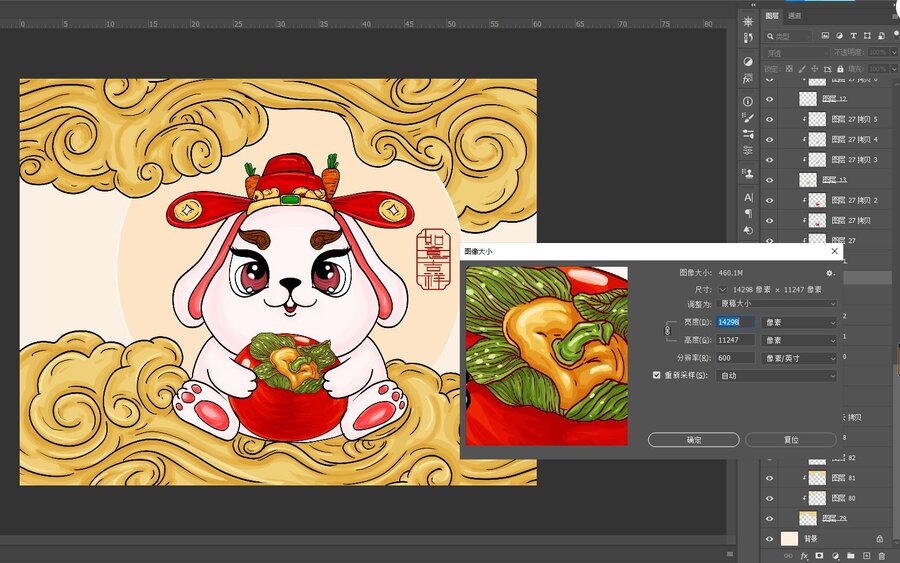Uncheck the 重新采样 resample checkbox
The width and height of the screenshot is (900, 563).
pyautogui.click(x=657, y=375)
